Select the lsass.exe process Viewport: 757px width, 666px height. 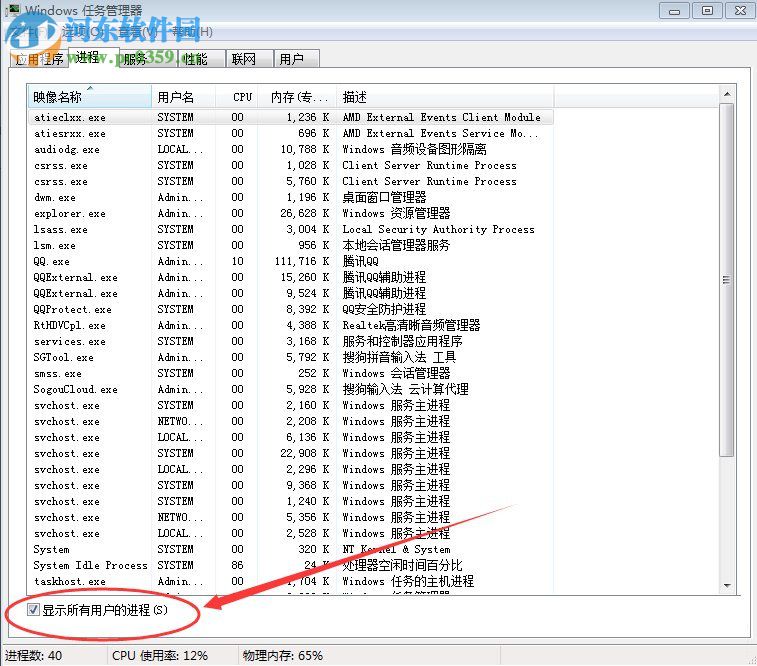[x=291, y=229]
